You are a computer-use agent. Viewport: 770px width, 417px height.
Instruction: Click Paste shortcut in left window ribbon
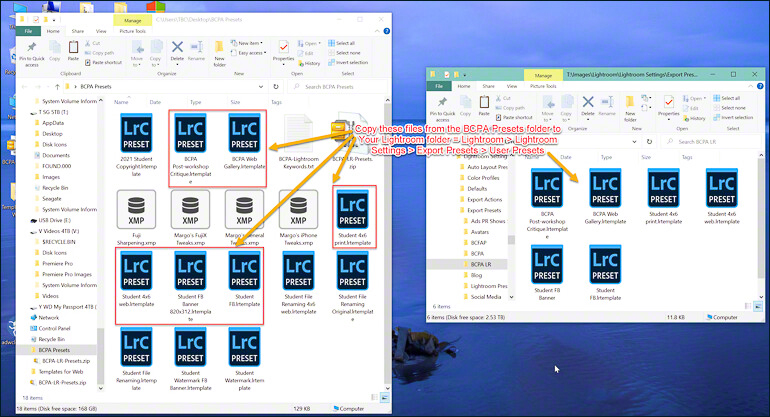pos(104,62)
